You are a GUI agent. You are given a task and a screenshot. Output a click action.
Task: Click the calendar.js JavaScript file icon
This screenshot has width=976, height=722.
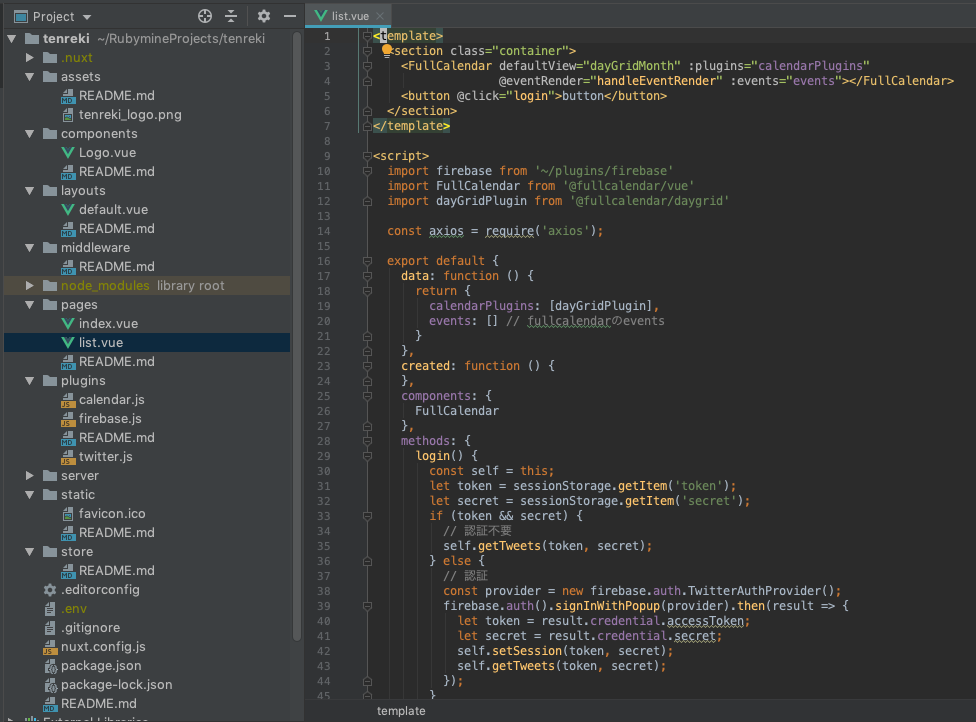coord(68,400)
